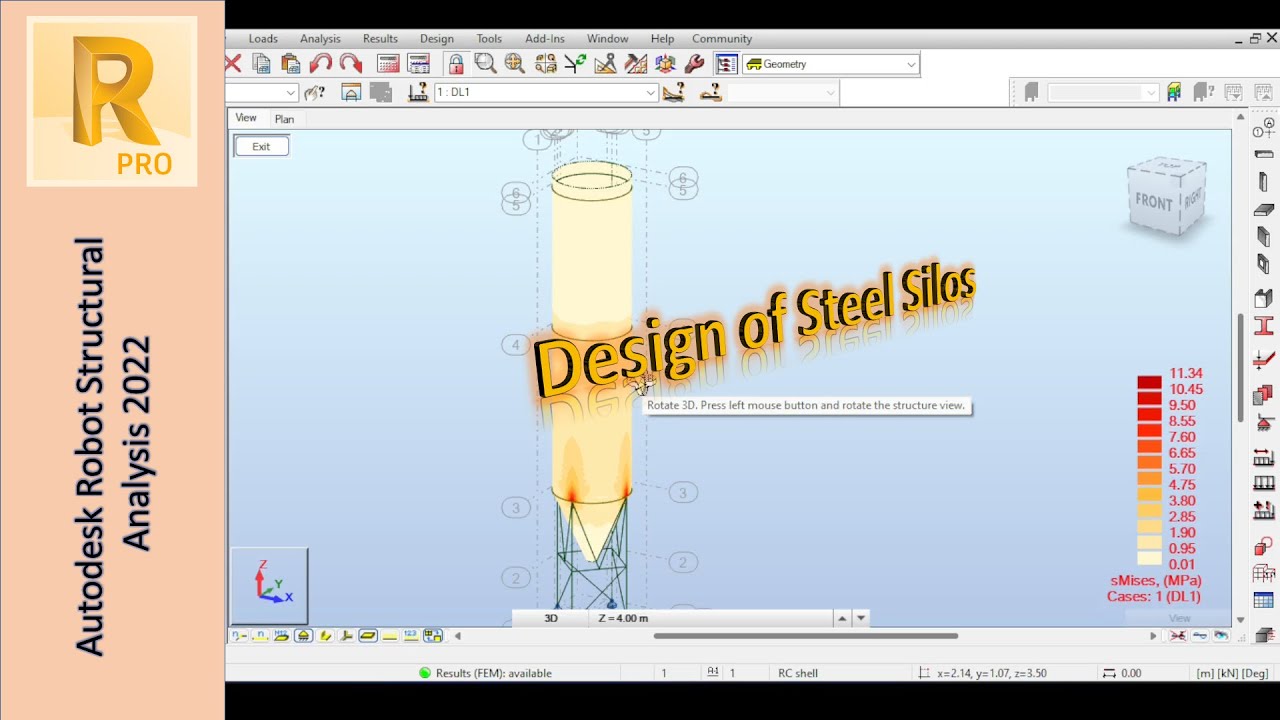Open the colorful 3D axes cube icon
1280x720 pixels.
pos(665,64)
